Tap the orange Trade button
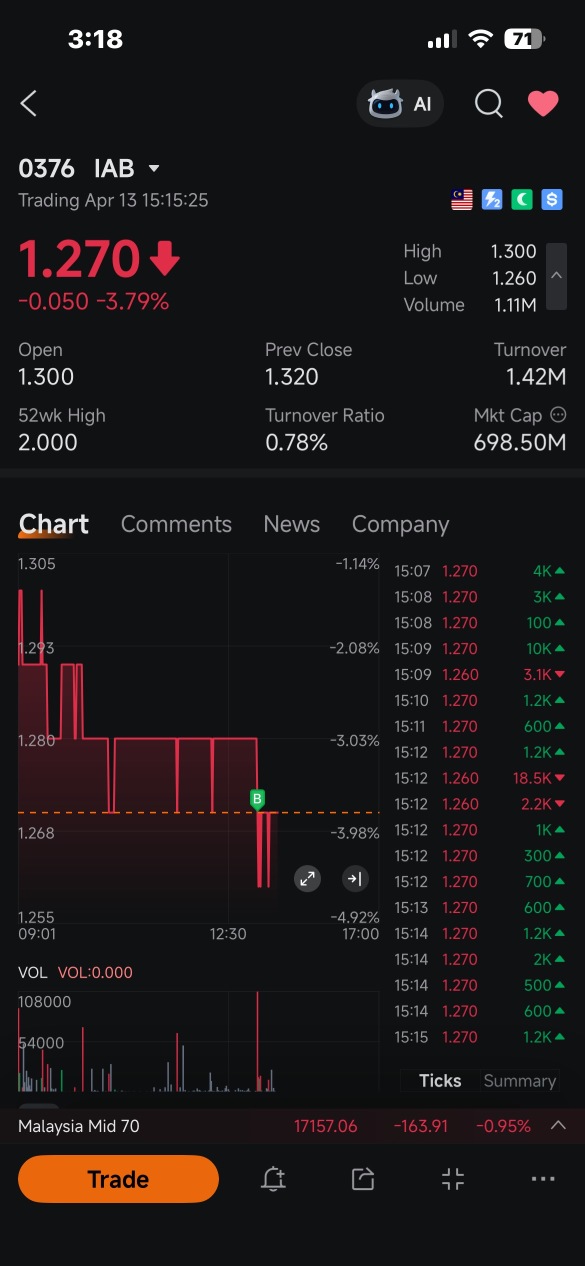 point(118,1179)
